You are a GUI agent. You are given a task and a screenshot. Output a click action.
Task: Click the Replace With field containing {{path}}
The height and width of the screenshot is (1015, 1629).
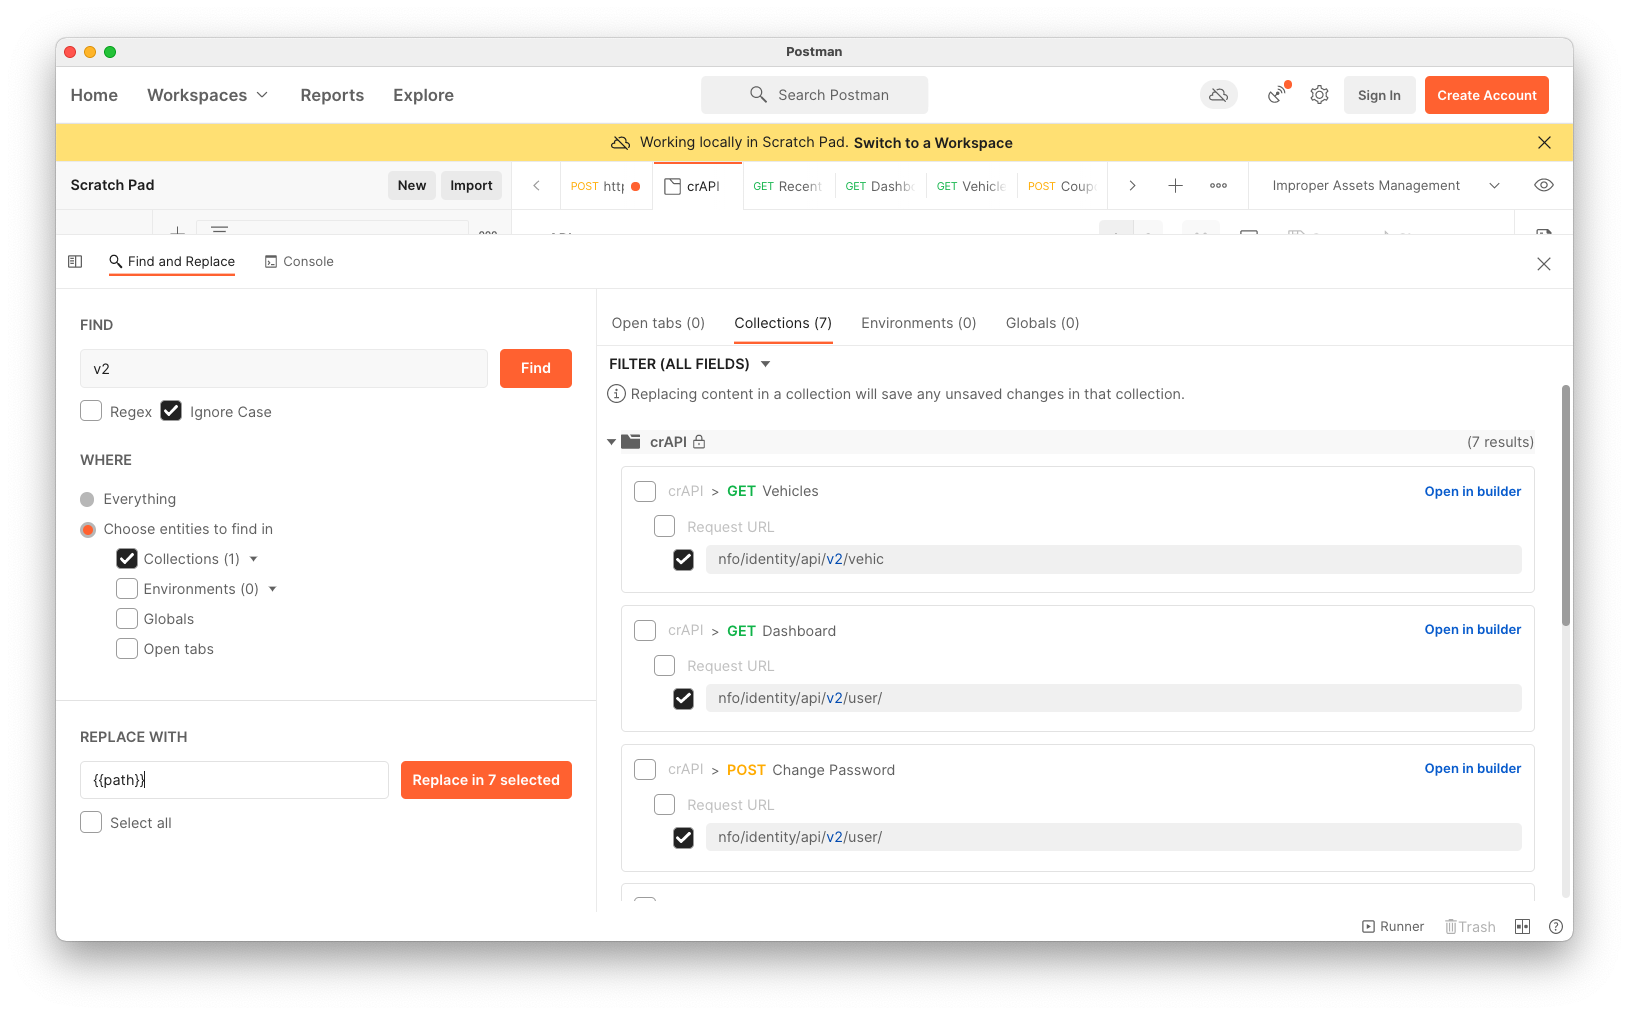pyautogui.click(x=234, y=780)
